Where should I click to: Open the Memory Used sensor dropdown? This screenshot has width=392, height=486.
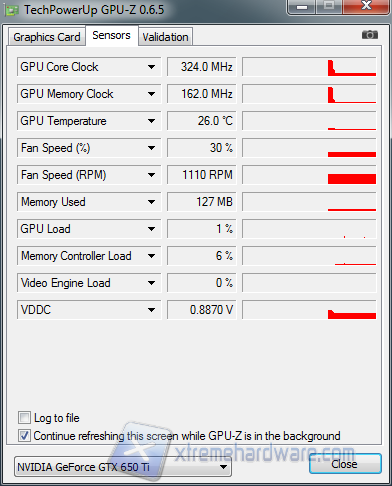pyautogui.click(x=151, y=202)
